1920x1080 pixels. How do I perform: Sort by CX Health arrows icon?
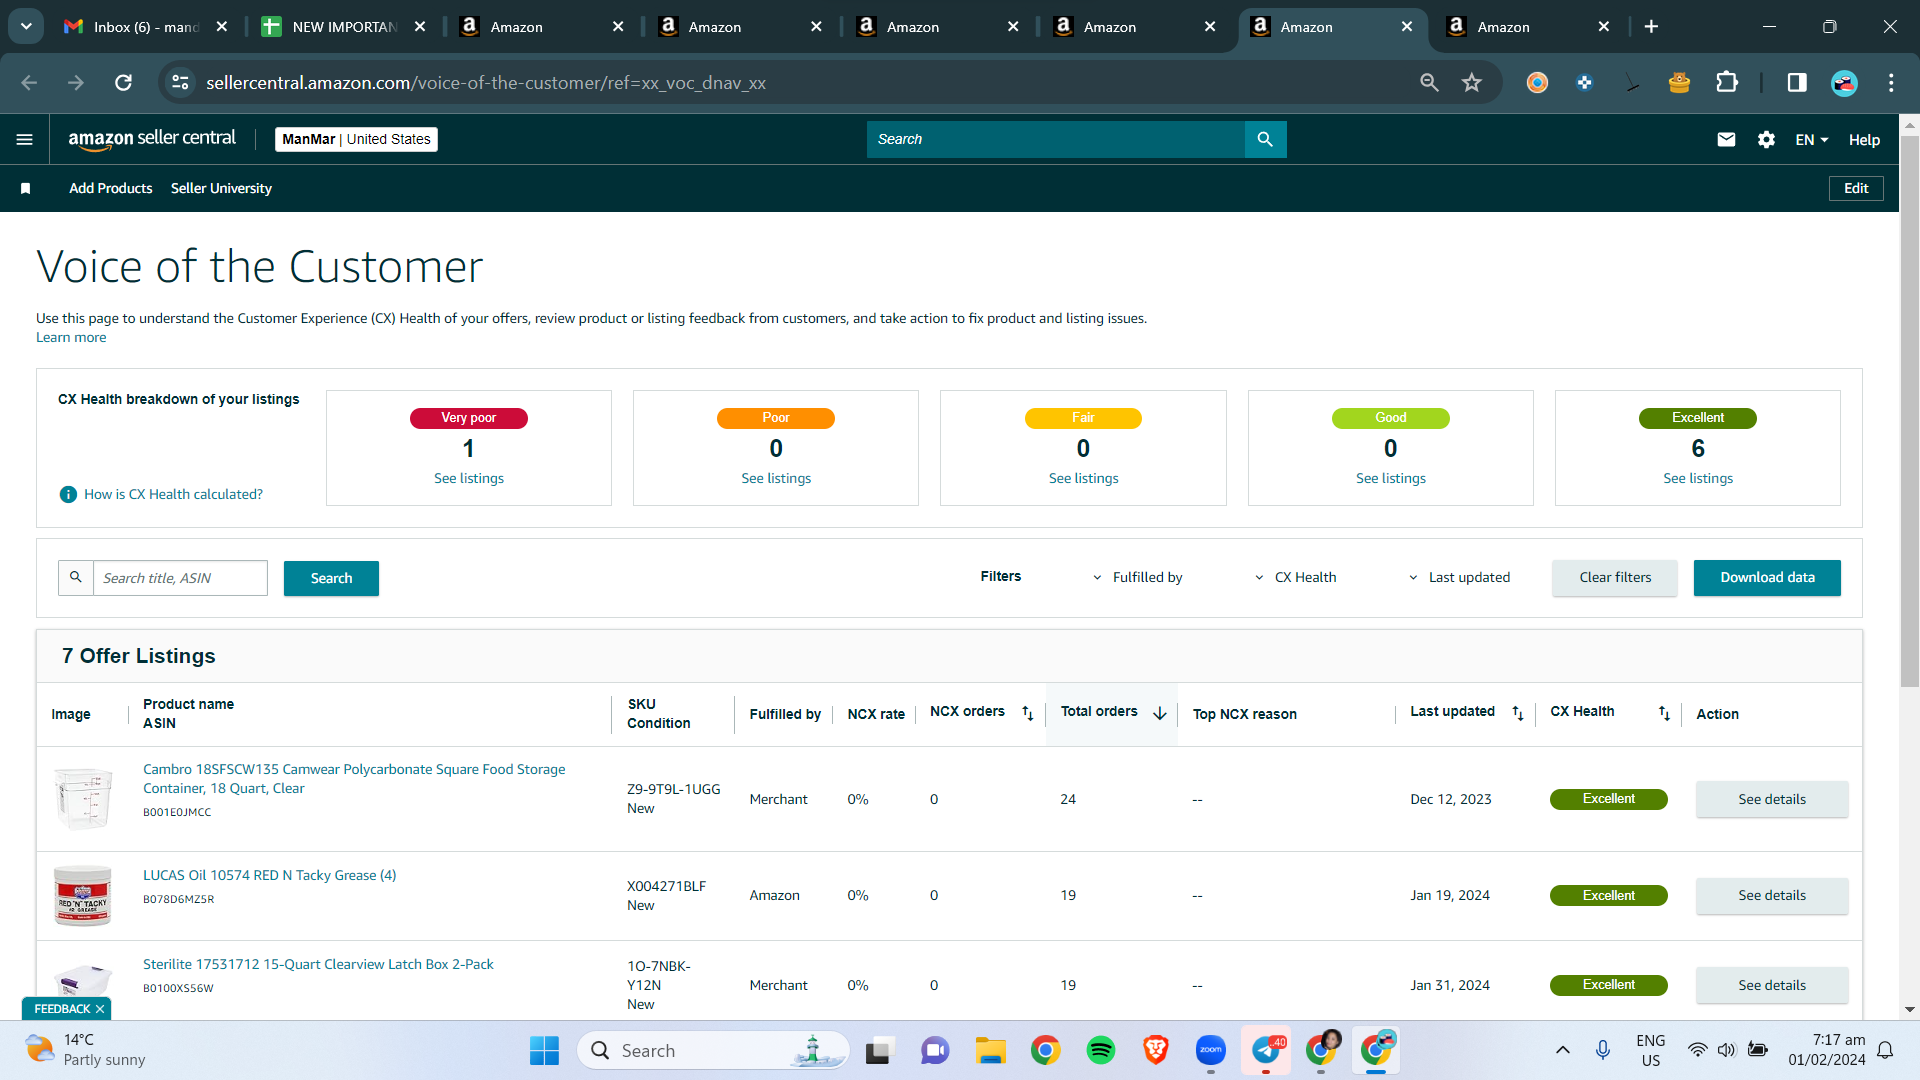(x=1664, y=713)
